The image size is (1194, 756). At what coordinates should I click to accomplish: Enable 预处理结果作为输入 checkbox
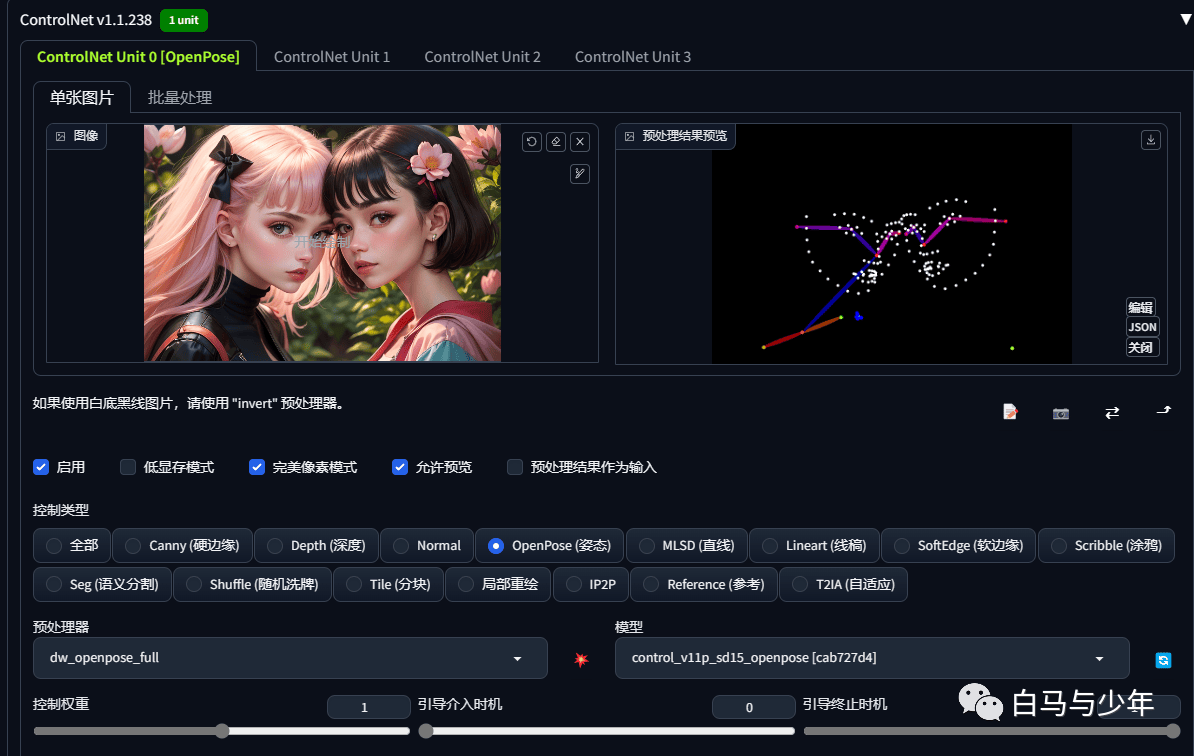pyautogui.click(x=515, y=467)
